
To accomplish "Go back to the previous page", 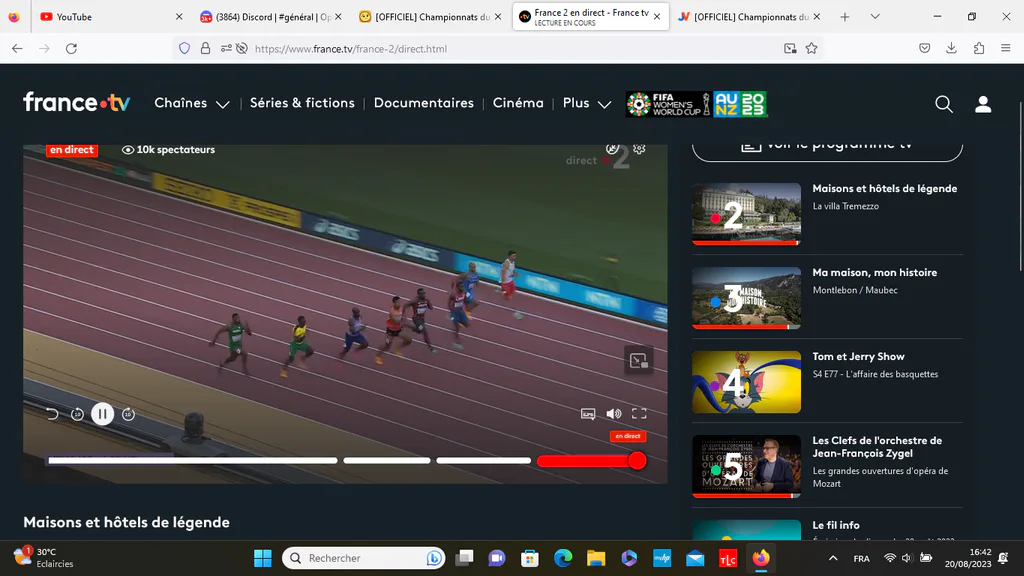I will tap(18, 48).
